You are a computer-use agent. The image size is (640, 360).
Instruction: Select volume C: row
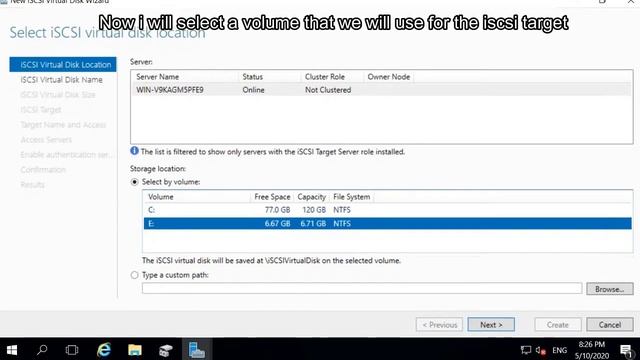[x=387, y=210]
